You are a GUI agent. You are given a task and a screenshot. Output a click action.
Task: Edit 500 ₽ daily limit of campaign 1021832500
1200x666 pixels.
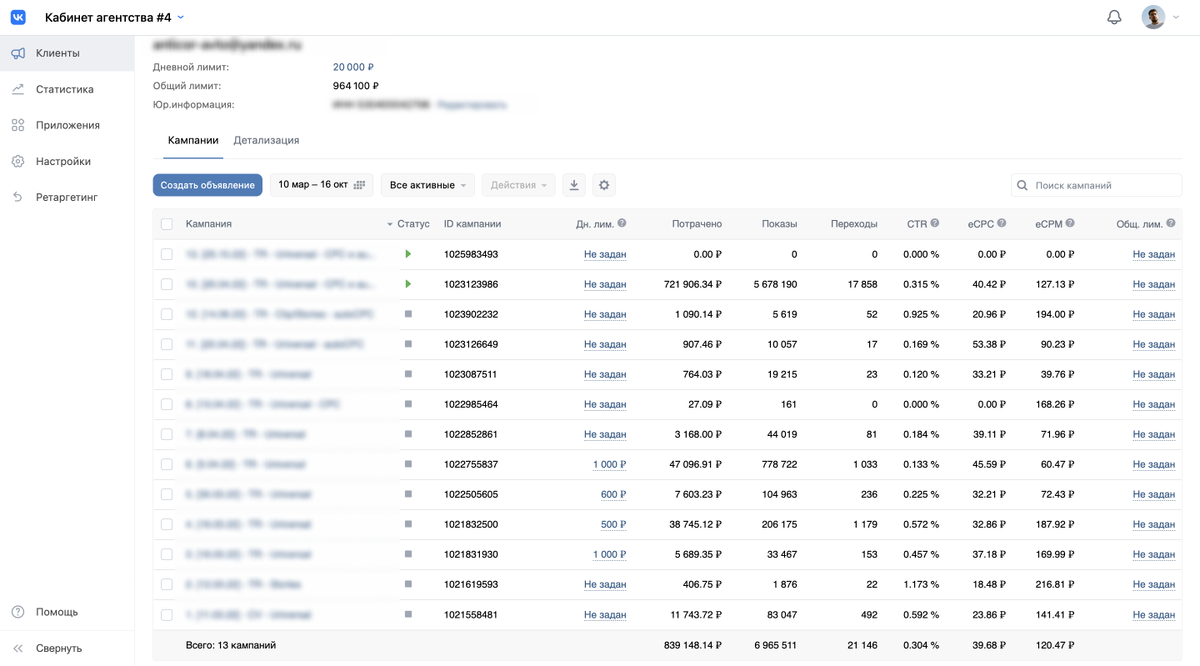(x=614, y=524)
